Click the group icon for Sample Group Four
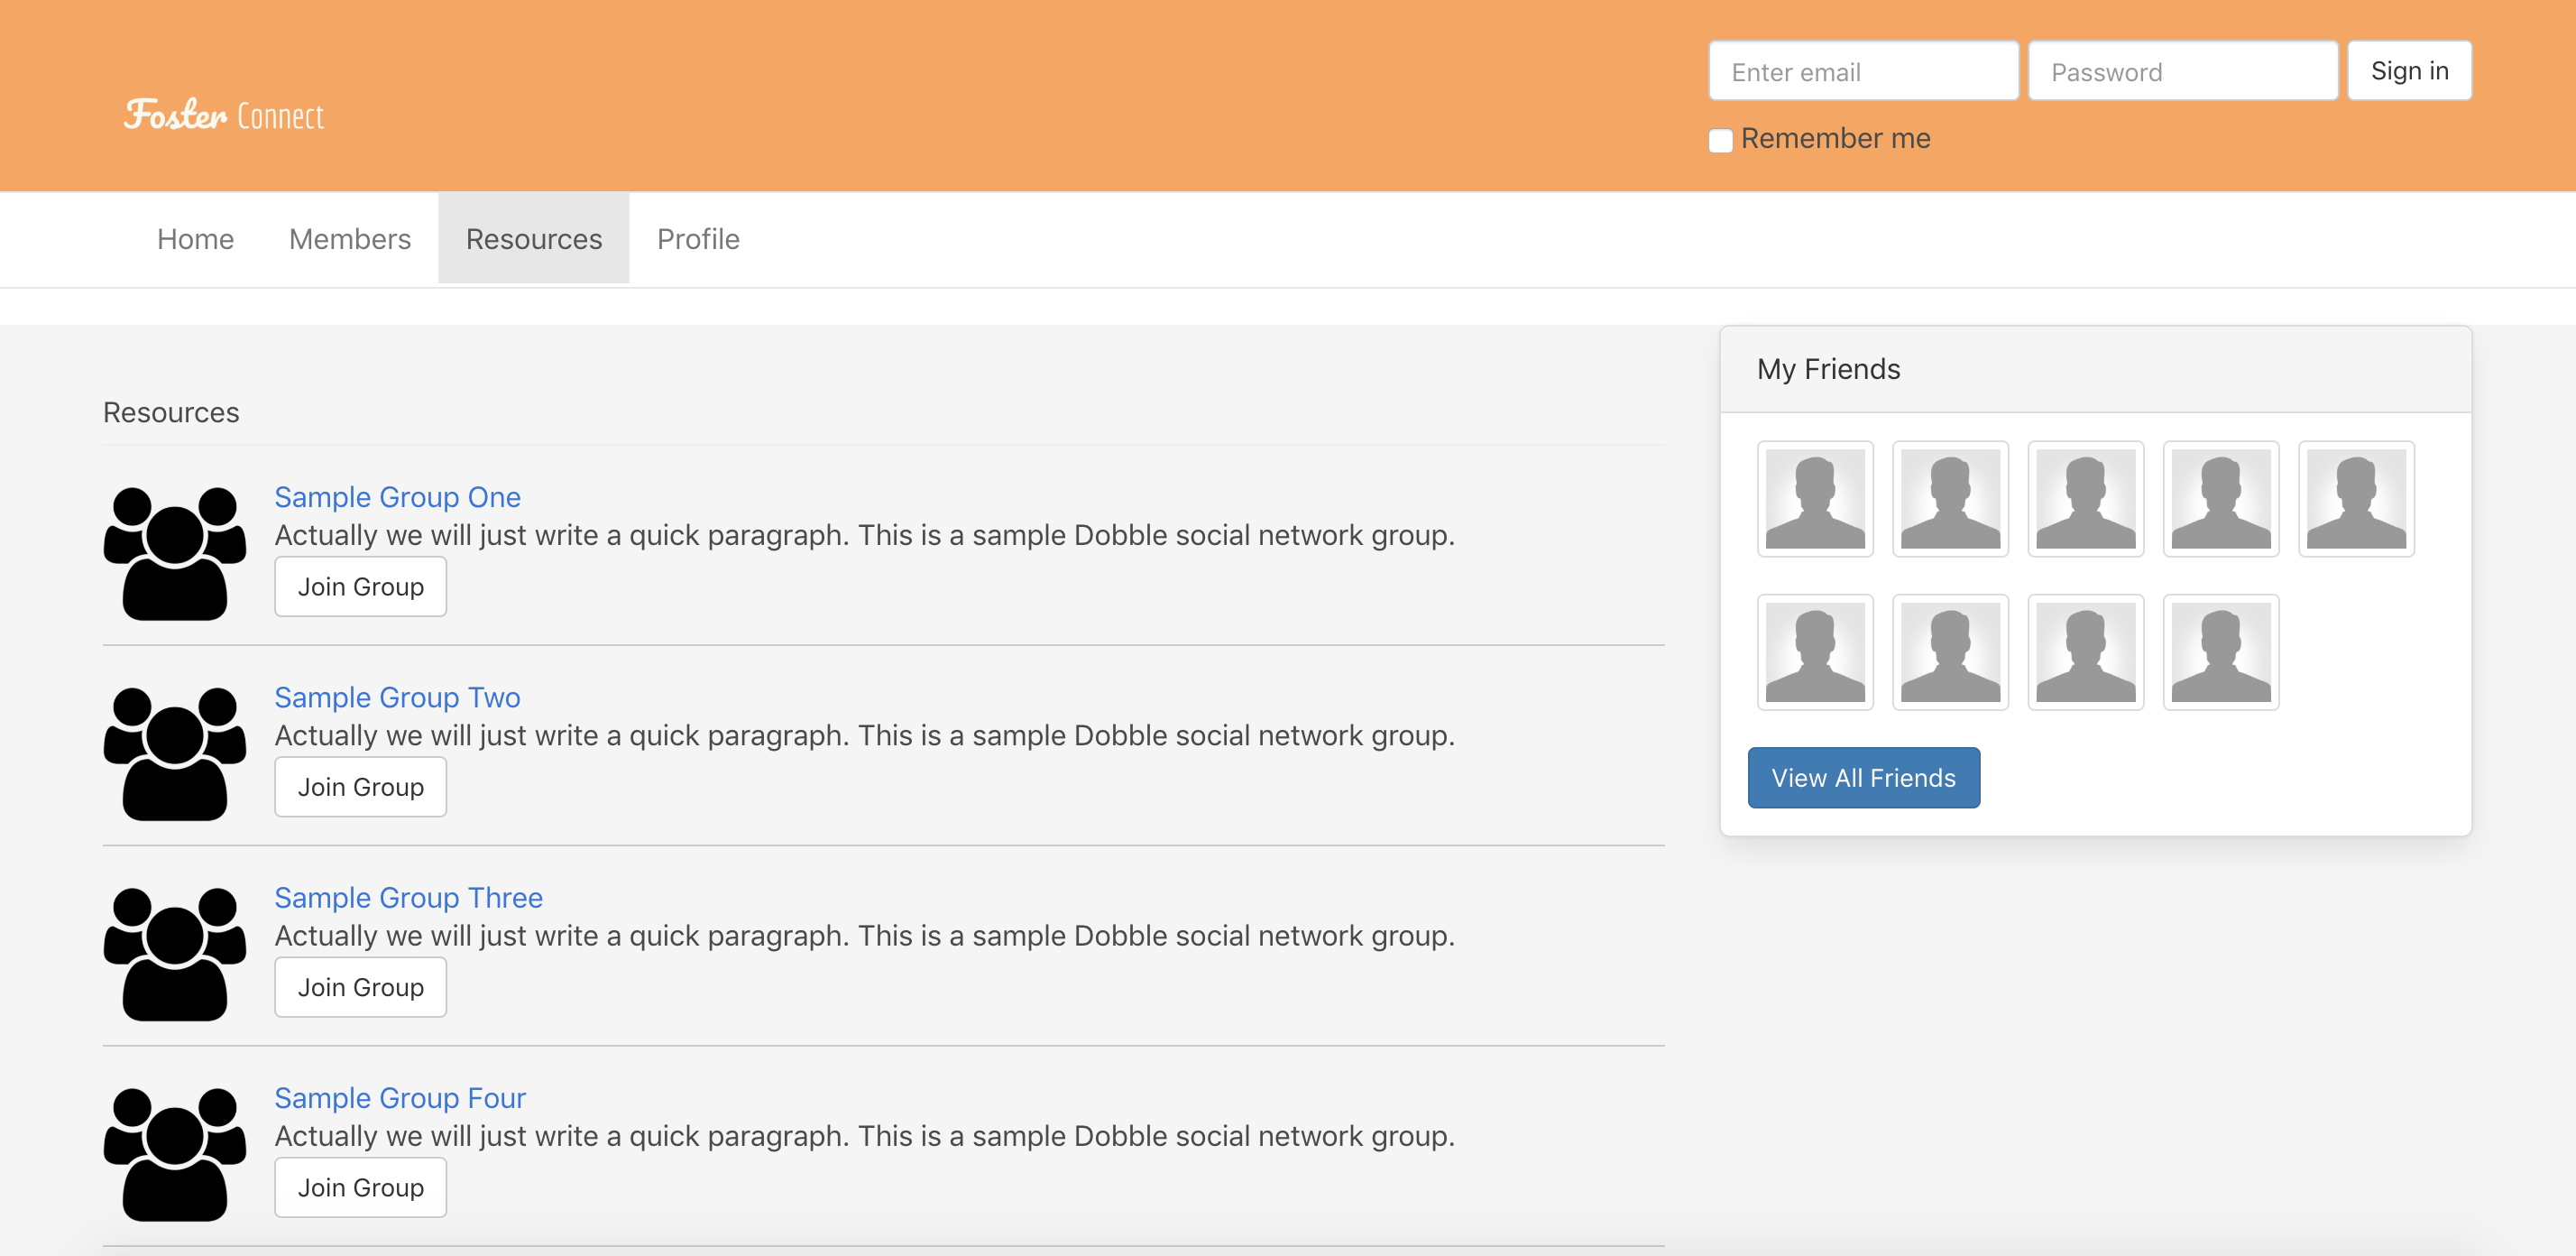This screenshot has width=2576, height=1256. coord(175,1153)
